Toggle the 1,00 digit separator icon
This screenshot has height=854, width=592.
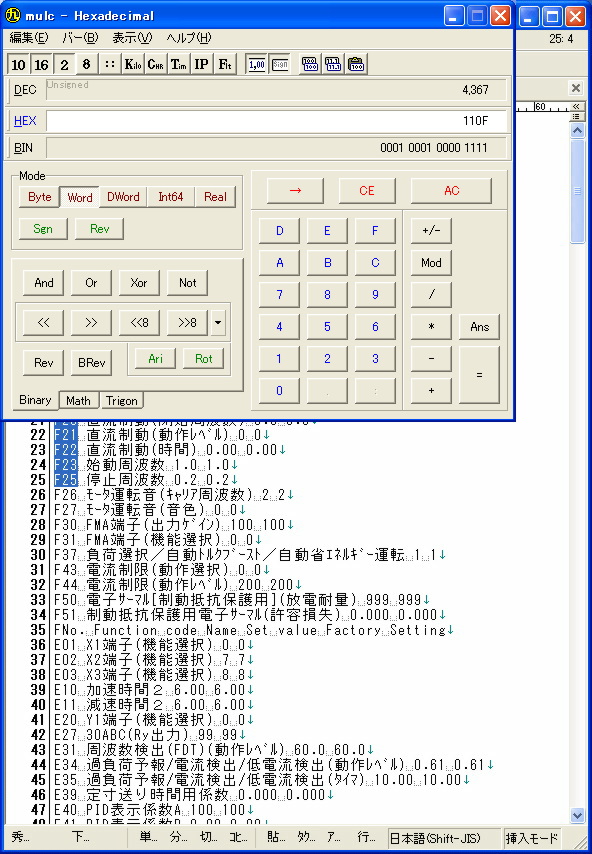pos(257,64)
